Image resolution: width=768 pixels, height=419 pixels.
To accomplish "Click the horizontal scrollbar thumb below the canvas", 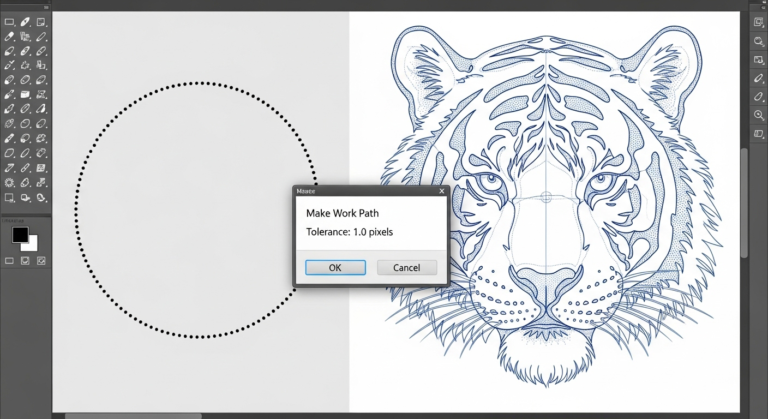I will coord(133,416).
